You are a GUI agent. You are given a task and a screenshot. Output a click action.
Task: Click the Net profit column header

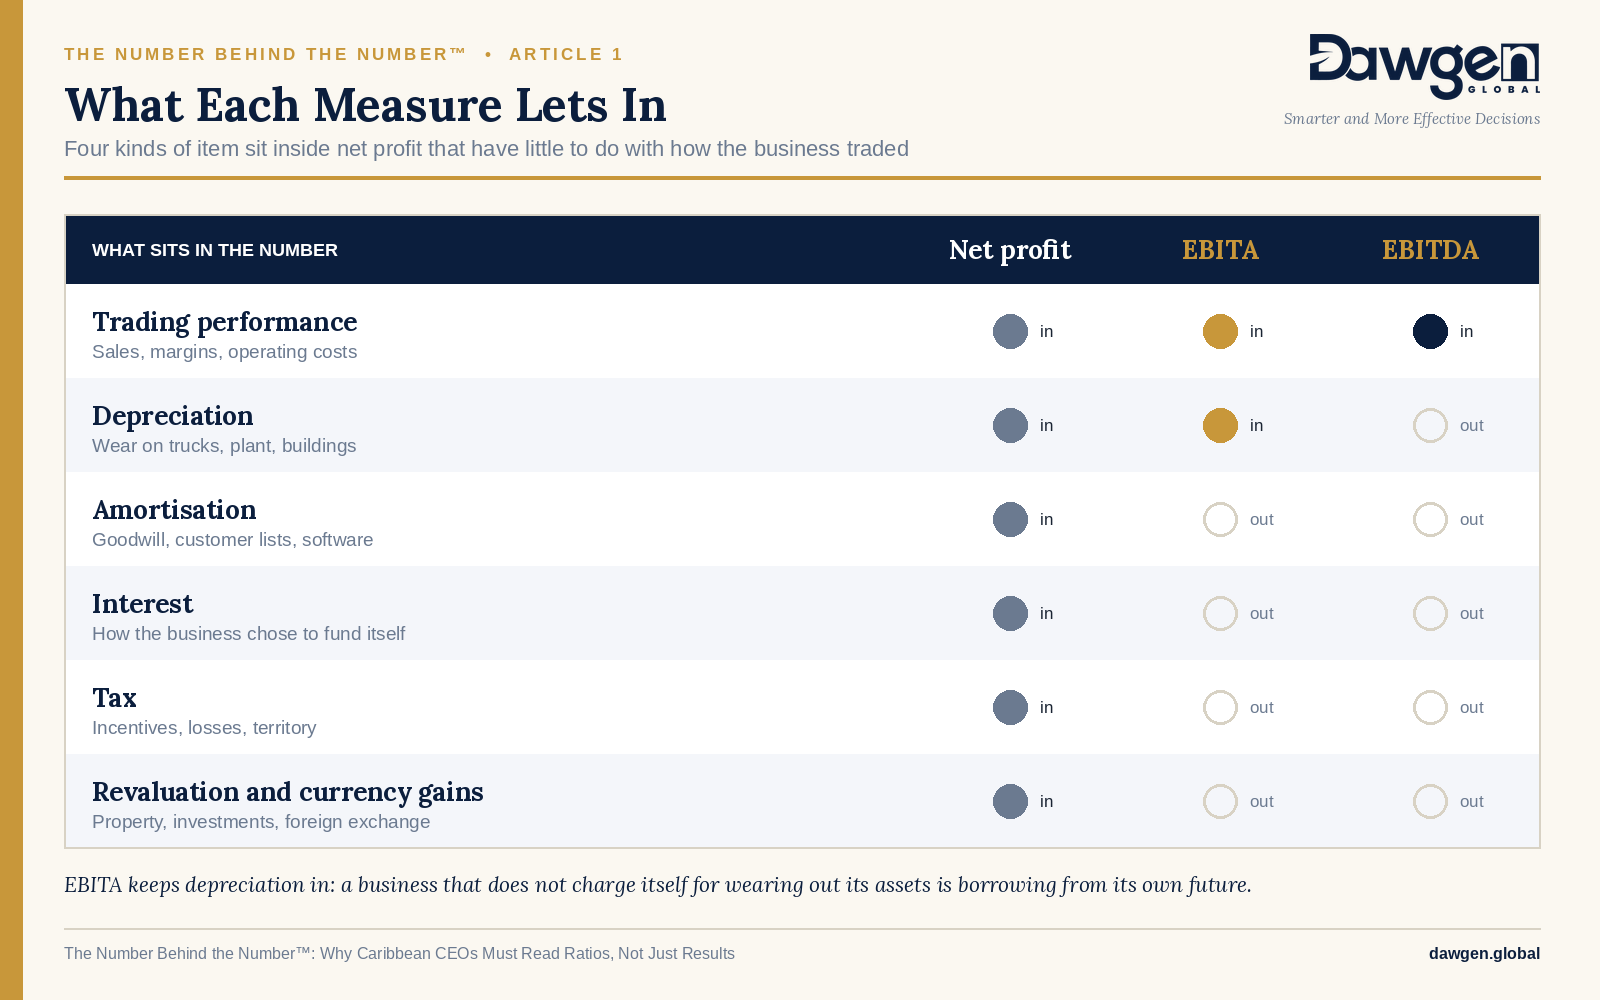click(x=1010, y=250)
